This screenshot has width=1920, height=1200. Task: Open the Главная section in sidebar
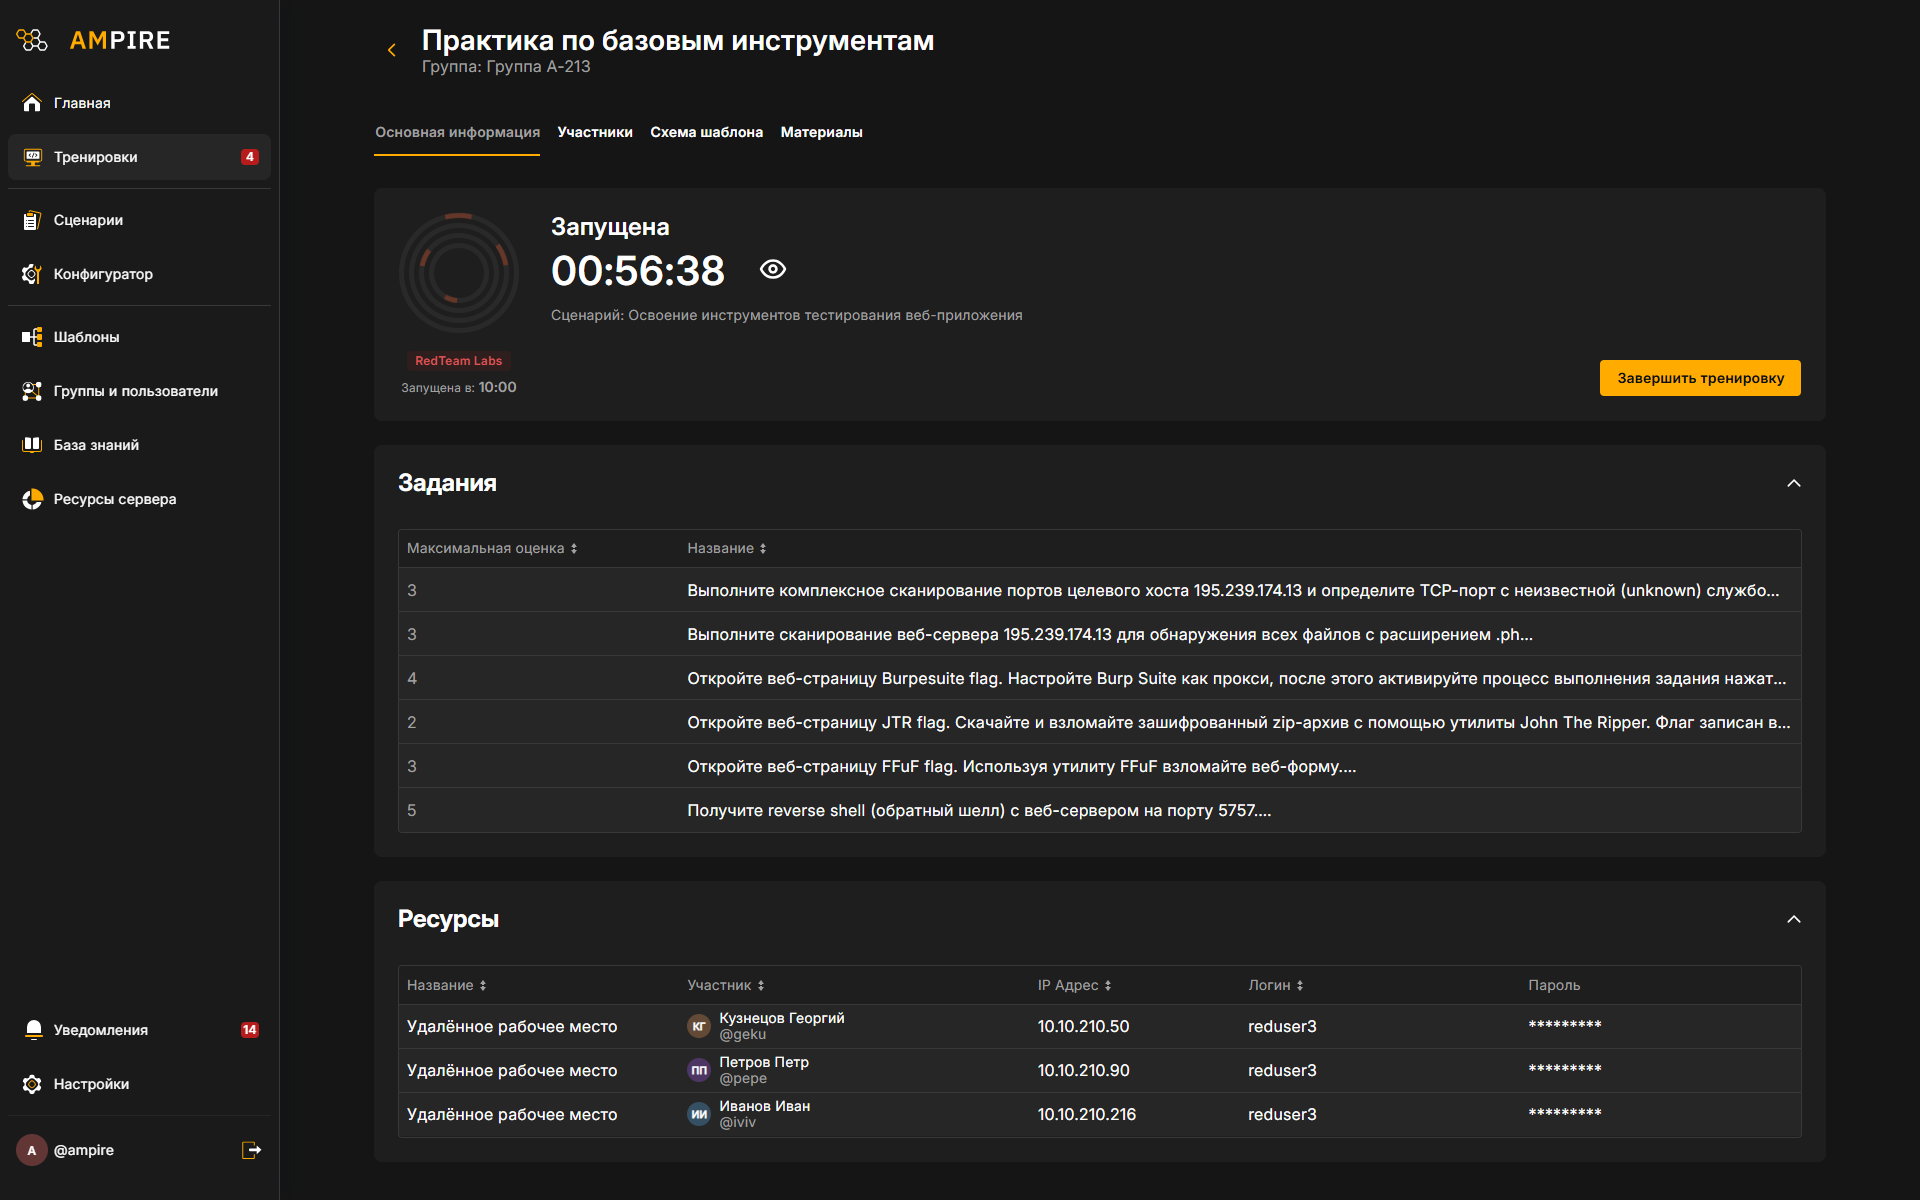pyautogui.click(x=83, y=102)
